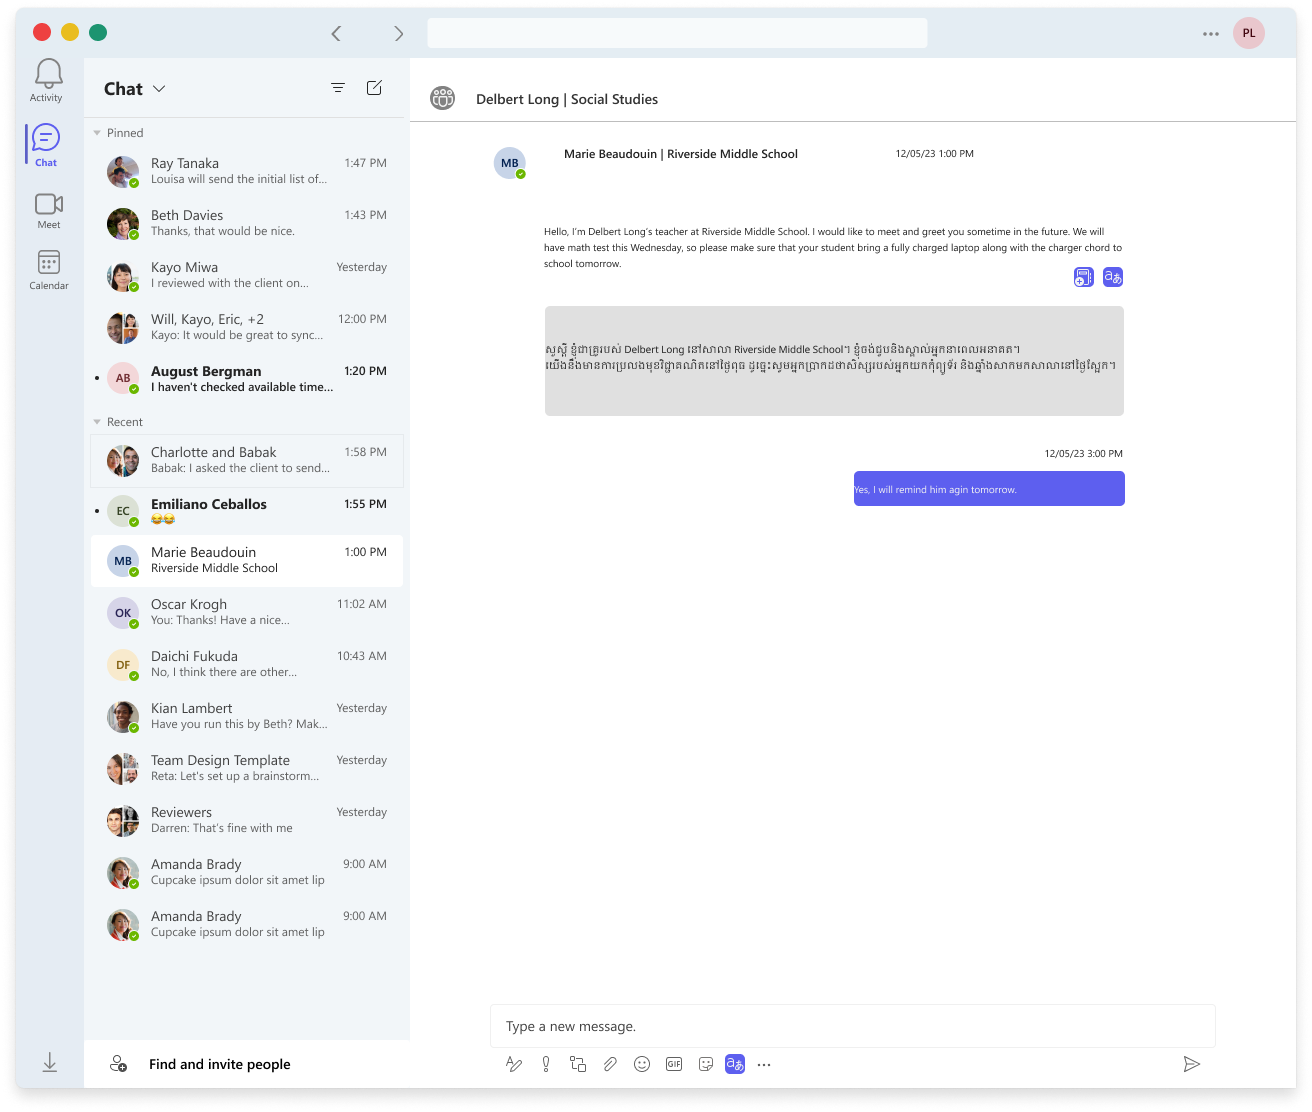Open Charlotte and Babak chat
This screenshot has width=1312, height=1112.
(247, 460)
